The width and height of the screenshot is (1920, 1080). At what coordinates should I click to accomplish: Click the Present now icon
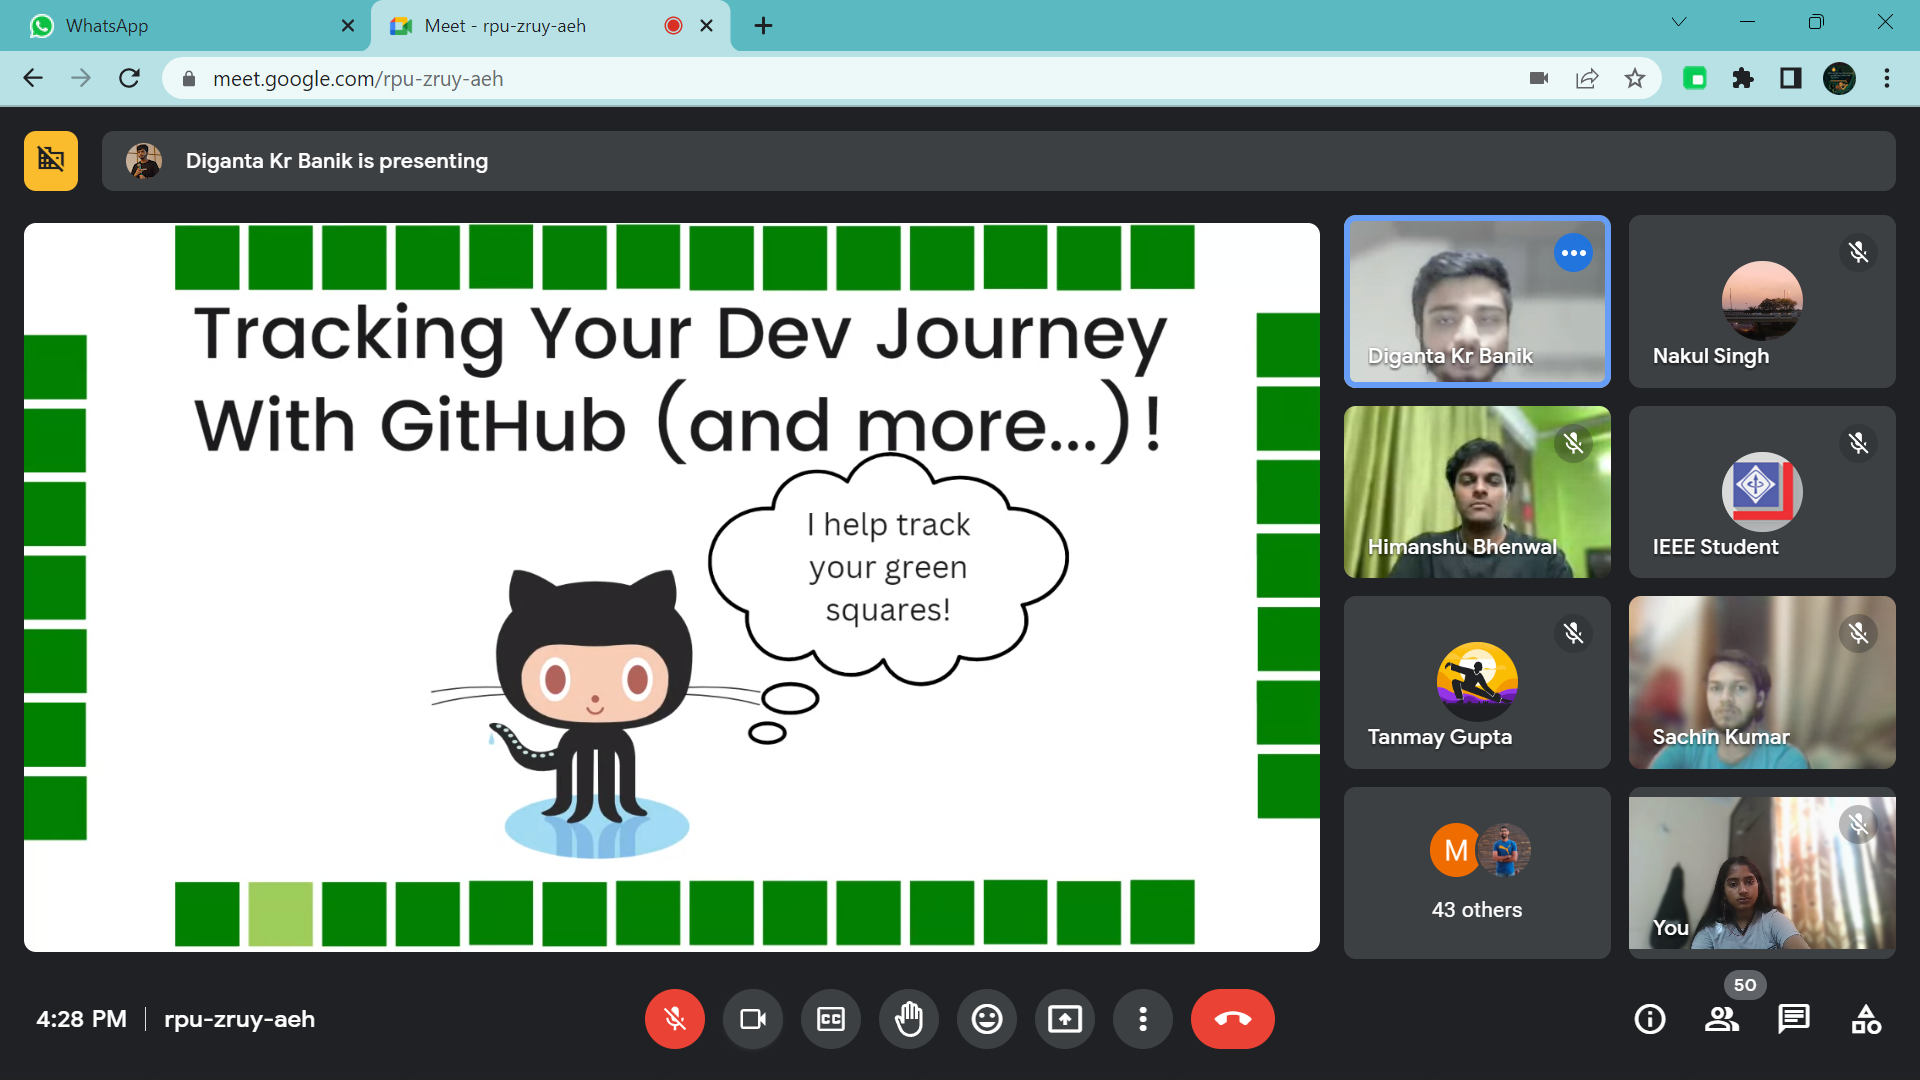(x=1065, y=1019)
